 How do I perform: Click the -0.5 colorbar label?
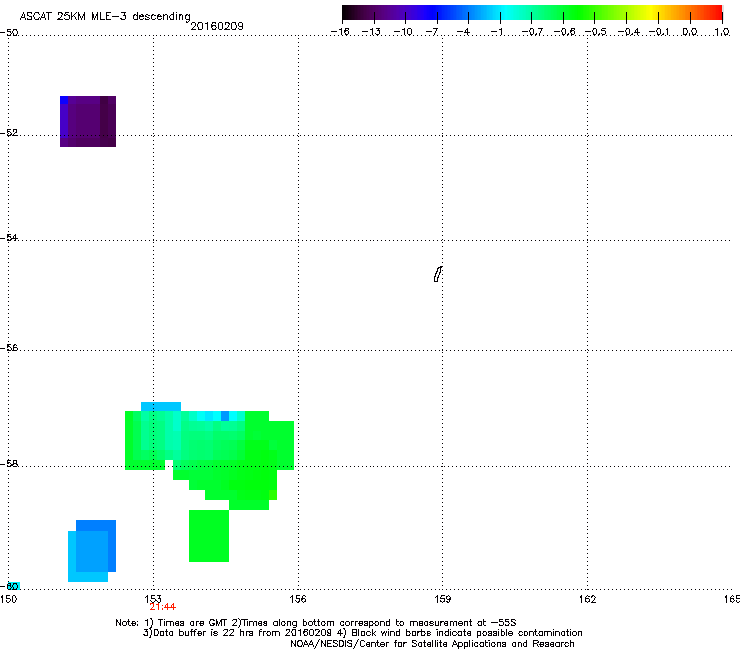click(596, 32)
